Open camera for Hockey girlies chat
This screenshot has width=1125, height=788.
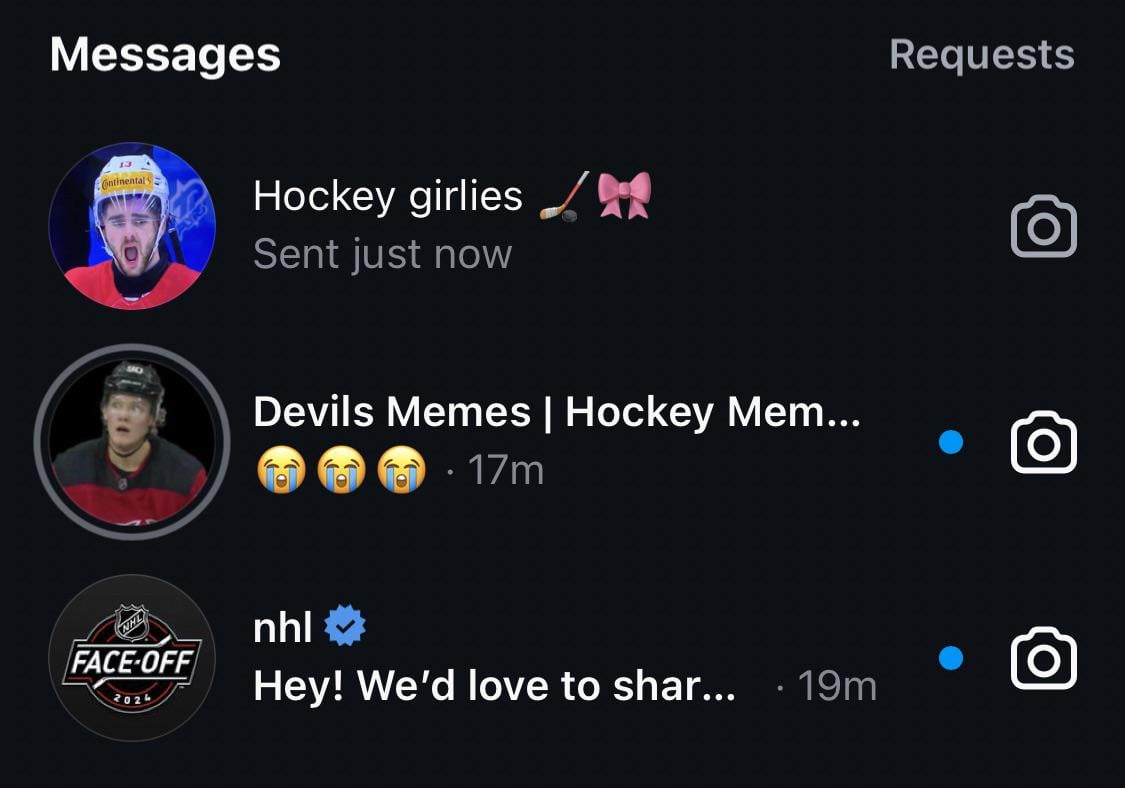pyautogui.click(x=1043, y=228)
